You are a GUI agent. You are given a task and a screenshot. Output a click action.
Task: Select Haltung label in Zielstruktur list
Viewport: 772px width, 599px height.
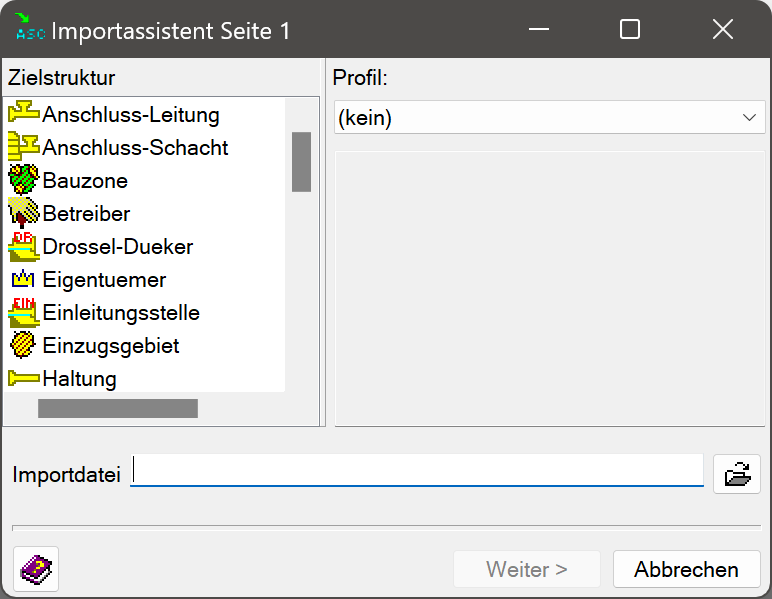(79, 378)
